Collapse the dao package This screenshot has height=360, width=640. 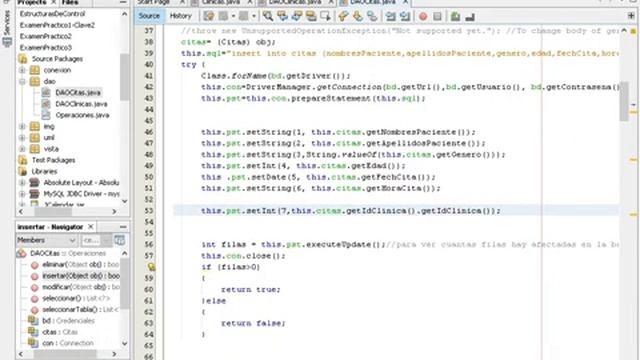click(x=22, y=82)
